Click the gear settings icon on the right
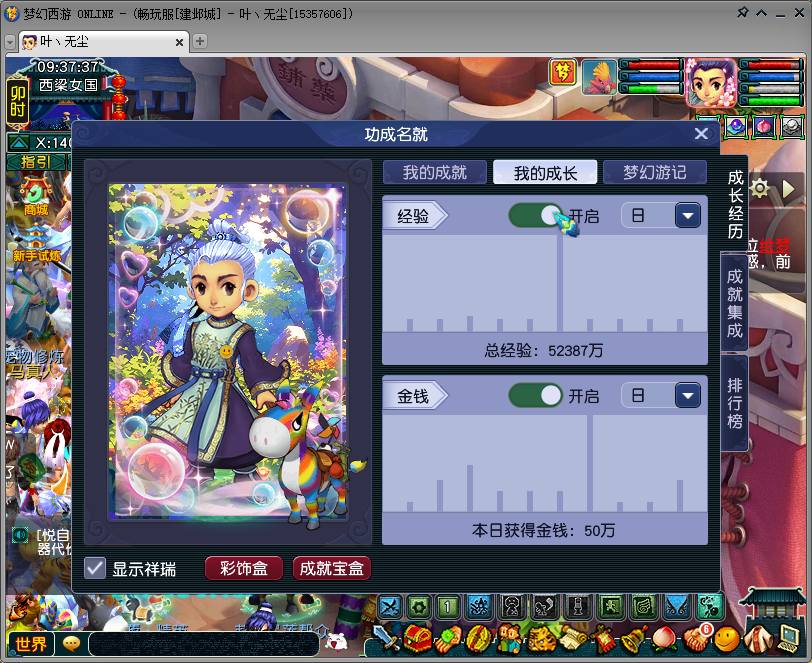Image resolution: width=812 pixels, height=663 pixels. click(x=759, y=188)
